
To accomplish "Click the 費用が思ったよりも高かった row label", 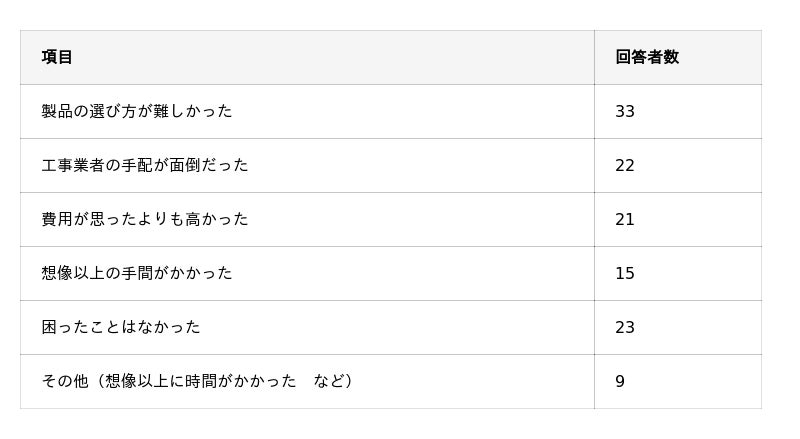I will 145,219.
